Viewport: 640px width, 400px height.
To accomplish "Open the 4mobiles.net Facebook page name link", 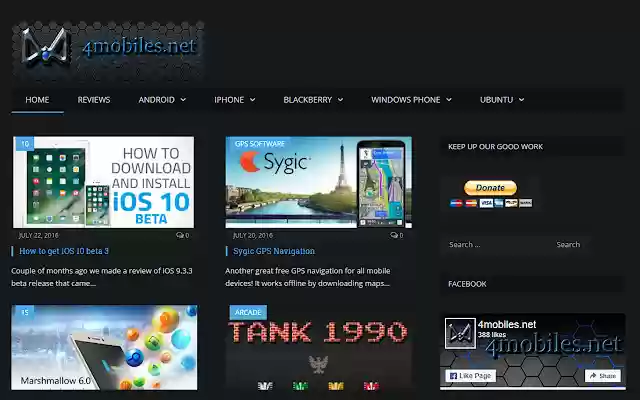I will [507, 324].
